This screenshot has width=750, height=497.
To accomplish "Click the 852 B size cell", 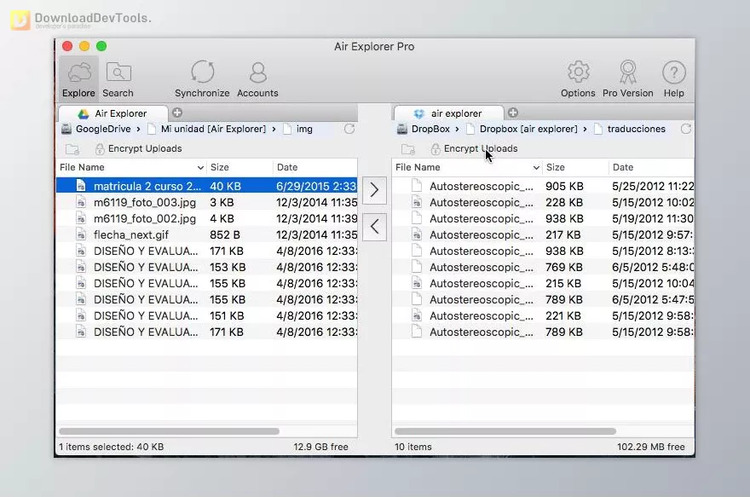I will coord(225,235).
